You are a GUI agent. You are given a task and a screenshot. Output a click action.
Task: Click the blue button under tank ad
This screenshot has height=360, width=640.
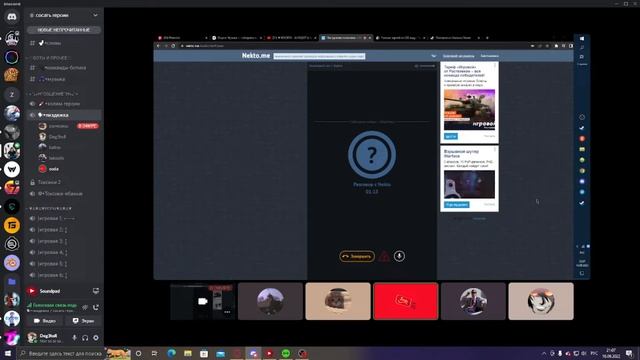pos(451,136)
